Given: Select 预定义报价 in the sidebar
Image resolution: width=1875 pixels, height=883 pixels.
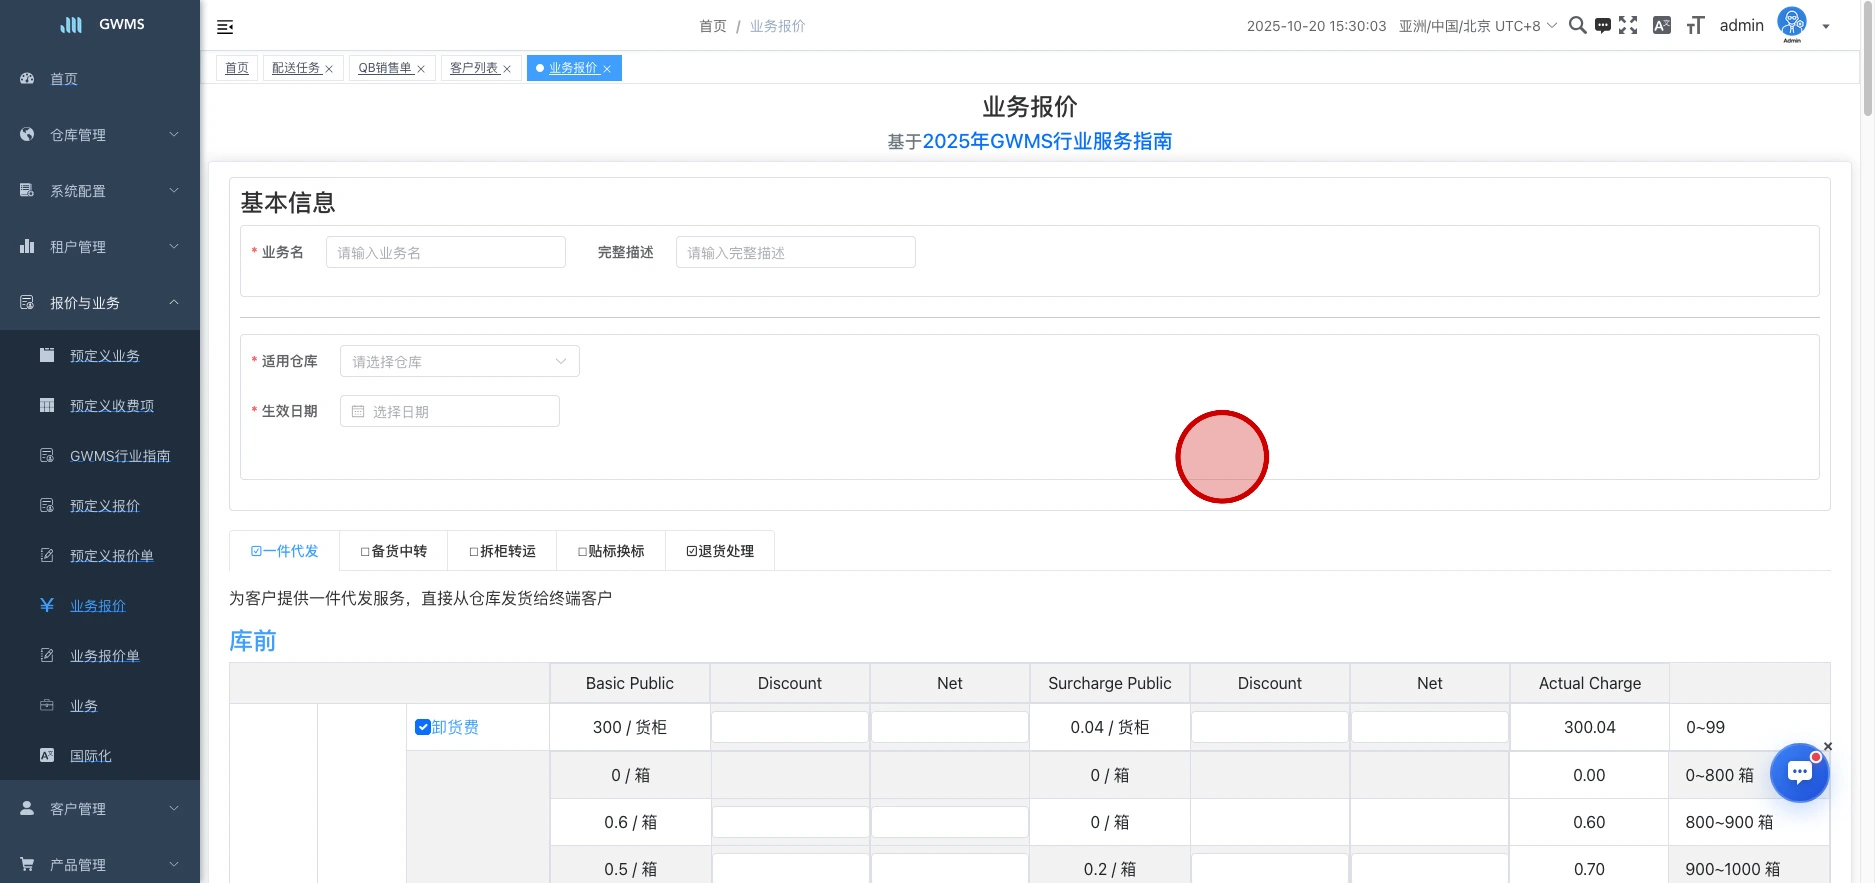Looking at the screenshot, I should (x=104, y=506).
